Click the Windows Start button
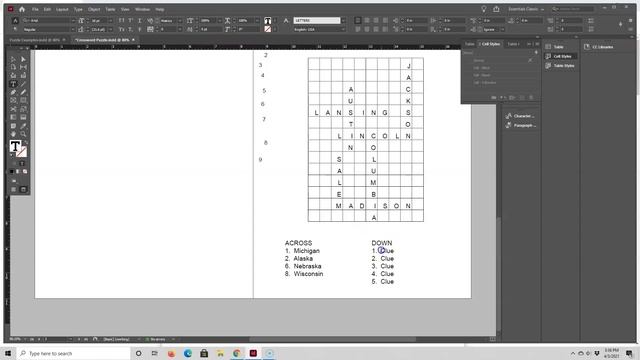This screenshot has width=640, height=360. (8, 353)
